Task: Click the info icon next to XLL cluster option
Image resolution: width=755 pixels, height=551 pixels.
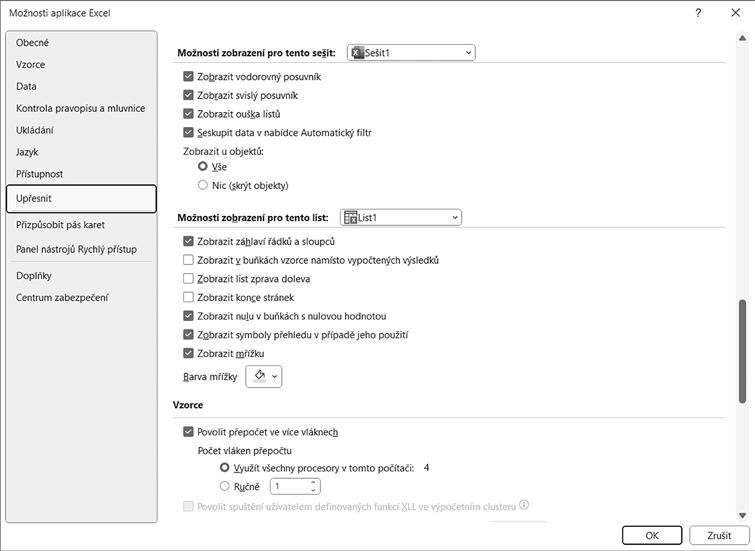Action: (x=524, y=506)
